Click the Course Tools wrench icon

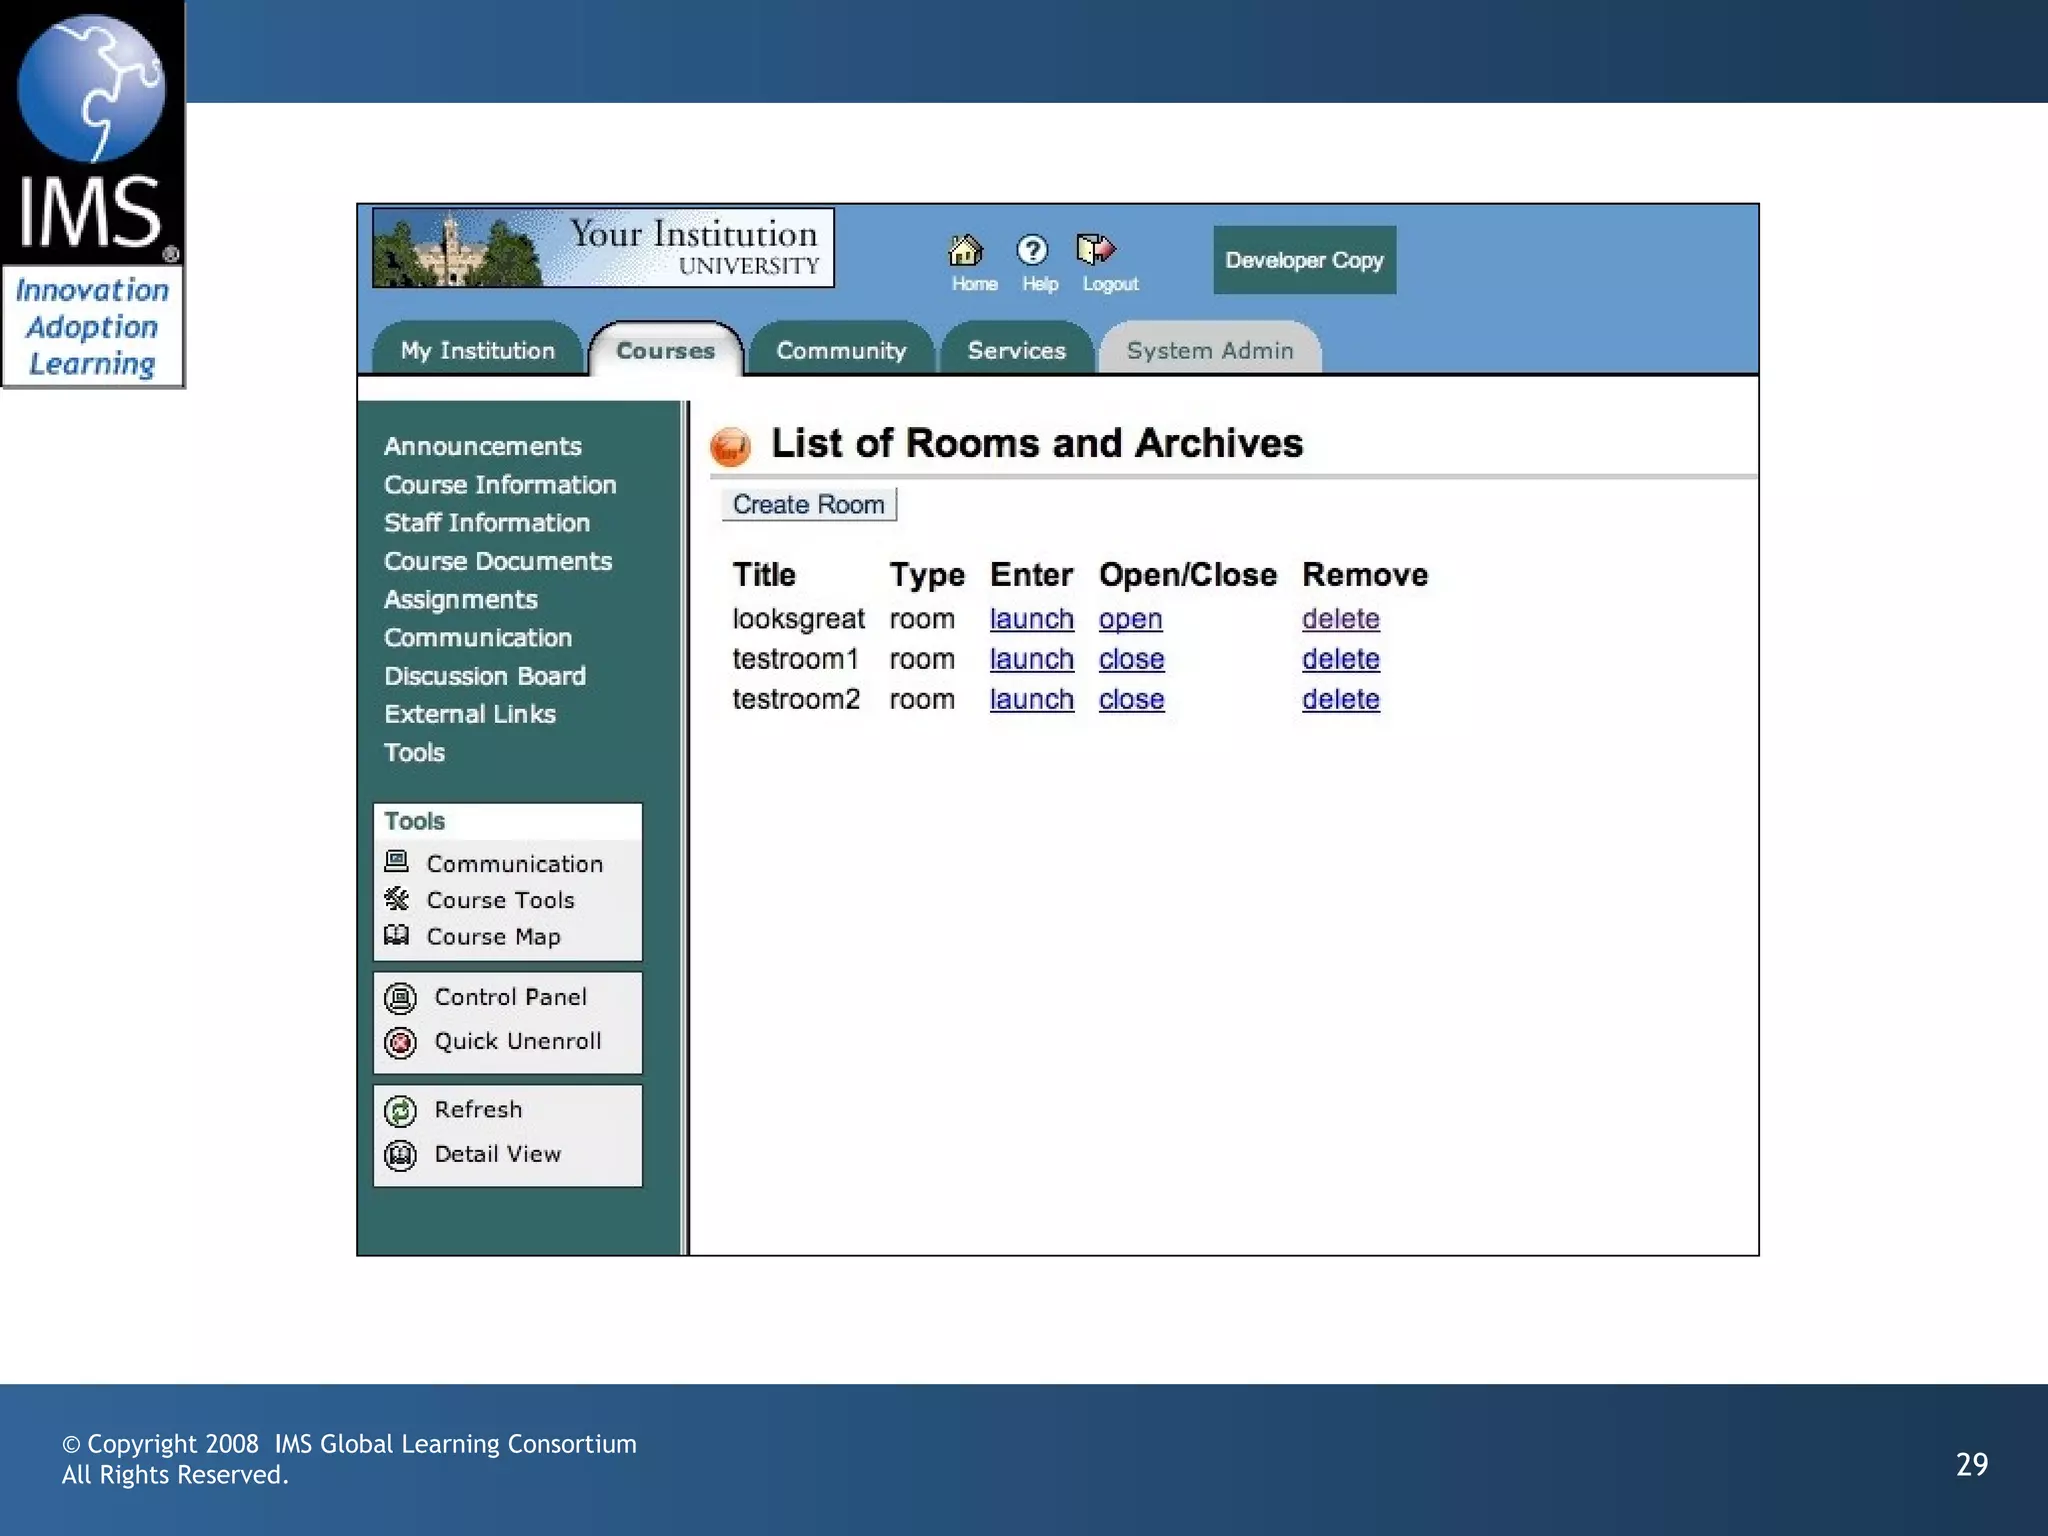pyautogui.click(x=397, y=899)
